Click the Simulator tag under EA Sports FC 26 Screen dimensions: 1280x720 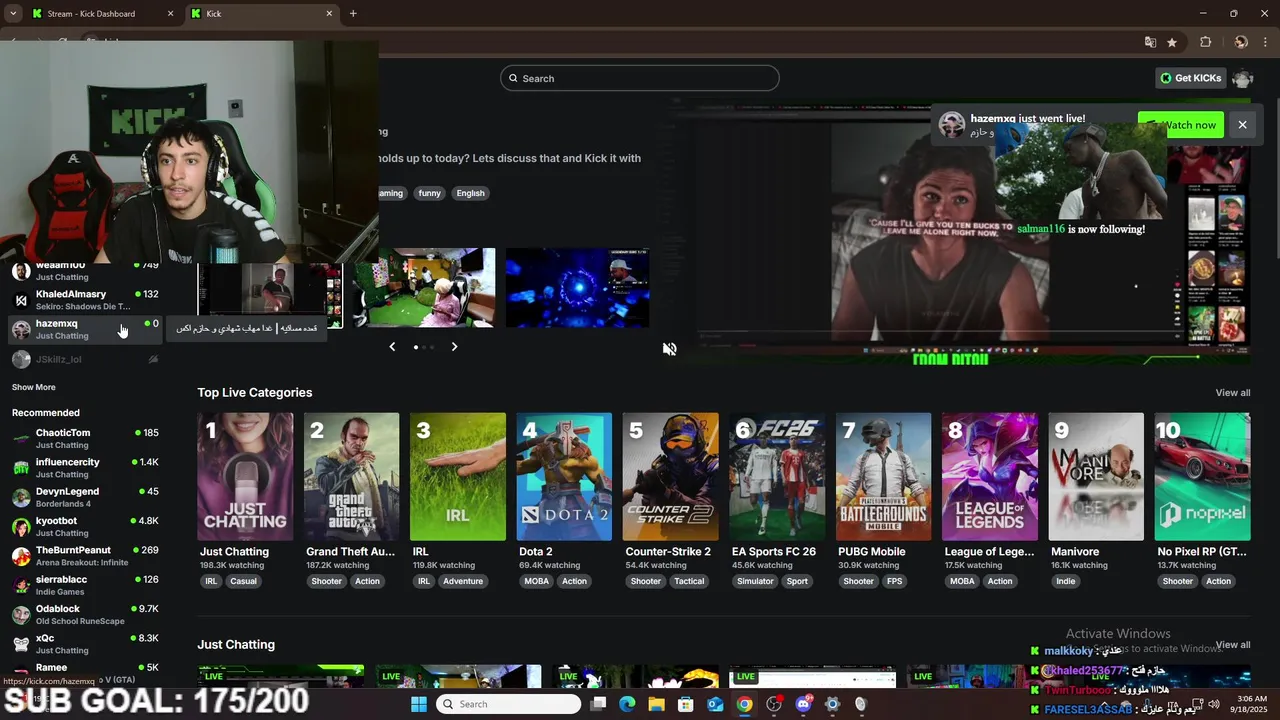(755, 581)
